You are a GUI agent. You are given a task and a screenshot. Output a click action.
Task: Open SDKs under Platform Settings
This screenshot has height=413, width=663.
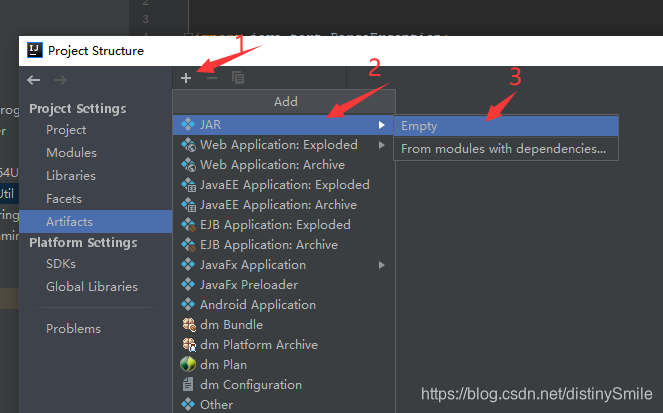click(x=61, y=264)
